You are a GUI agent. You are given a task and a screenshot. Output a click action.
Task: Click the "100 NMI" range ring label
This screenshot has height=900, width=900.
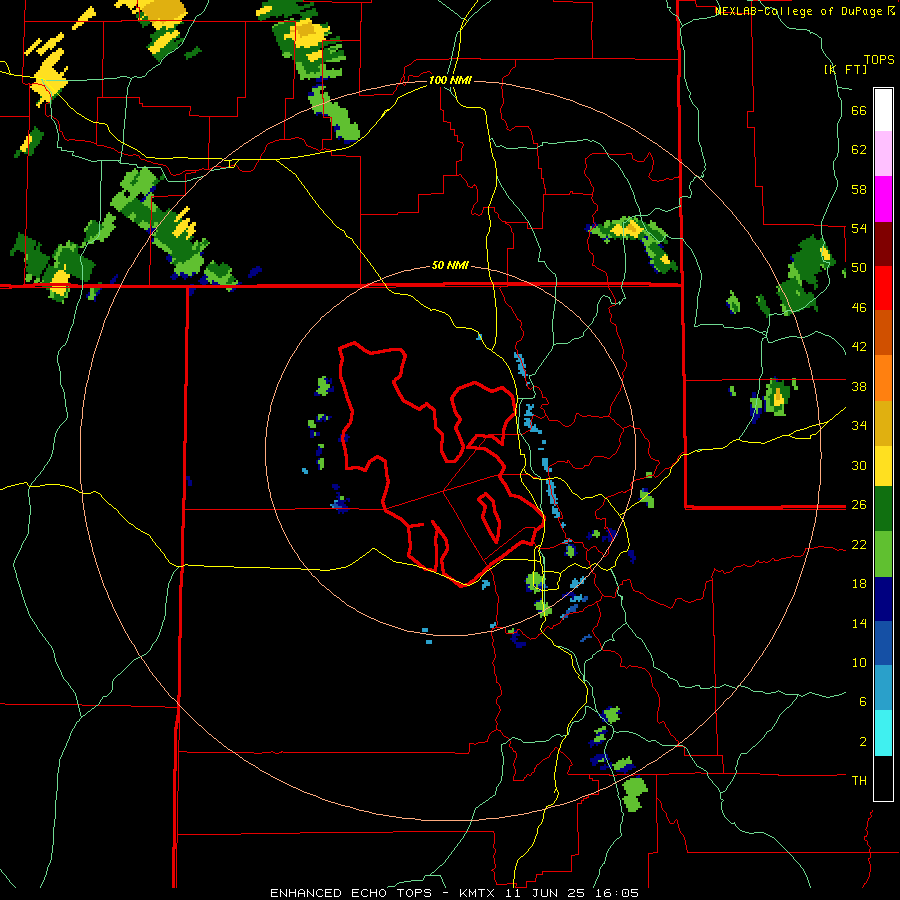450,80
